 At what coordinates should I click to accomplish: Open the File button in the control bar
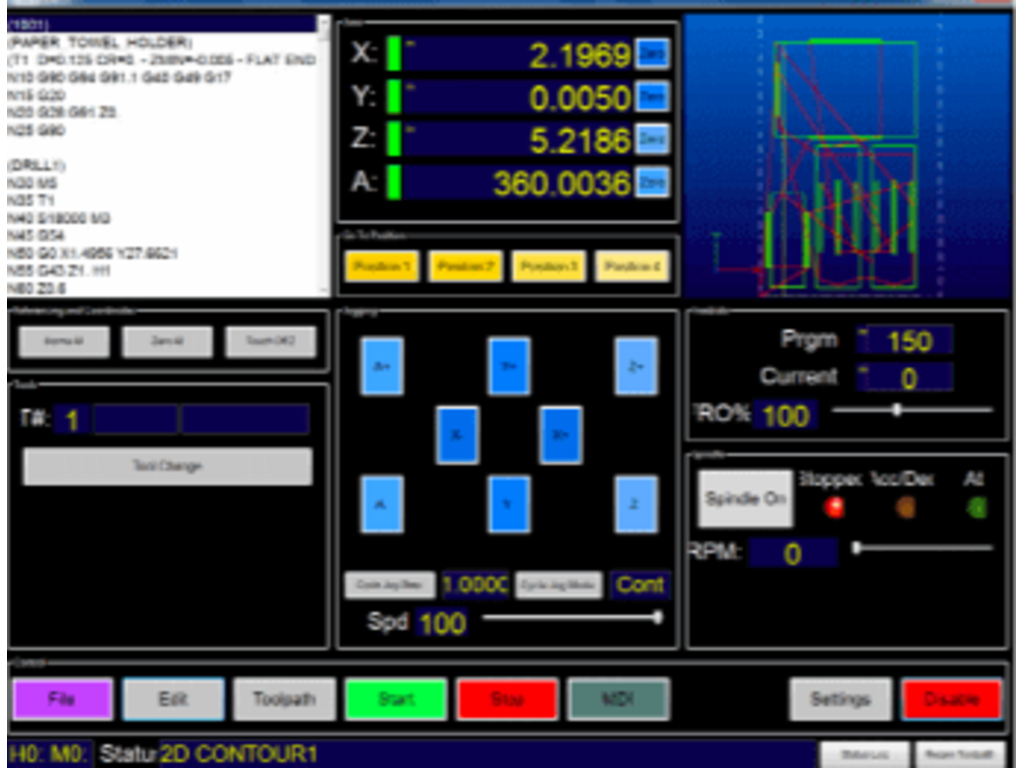[x=63, y=699]
